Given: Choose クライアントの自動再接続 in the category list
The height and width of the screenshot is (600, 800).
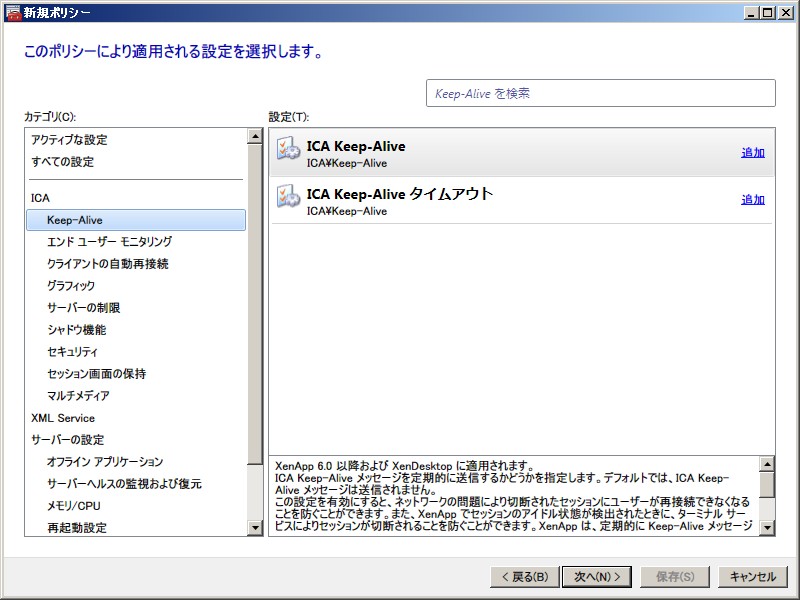Looking at the screenshot, I should (107, 264).
